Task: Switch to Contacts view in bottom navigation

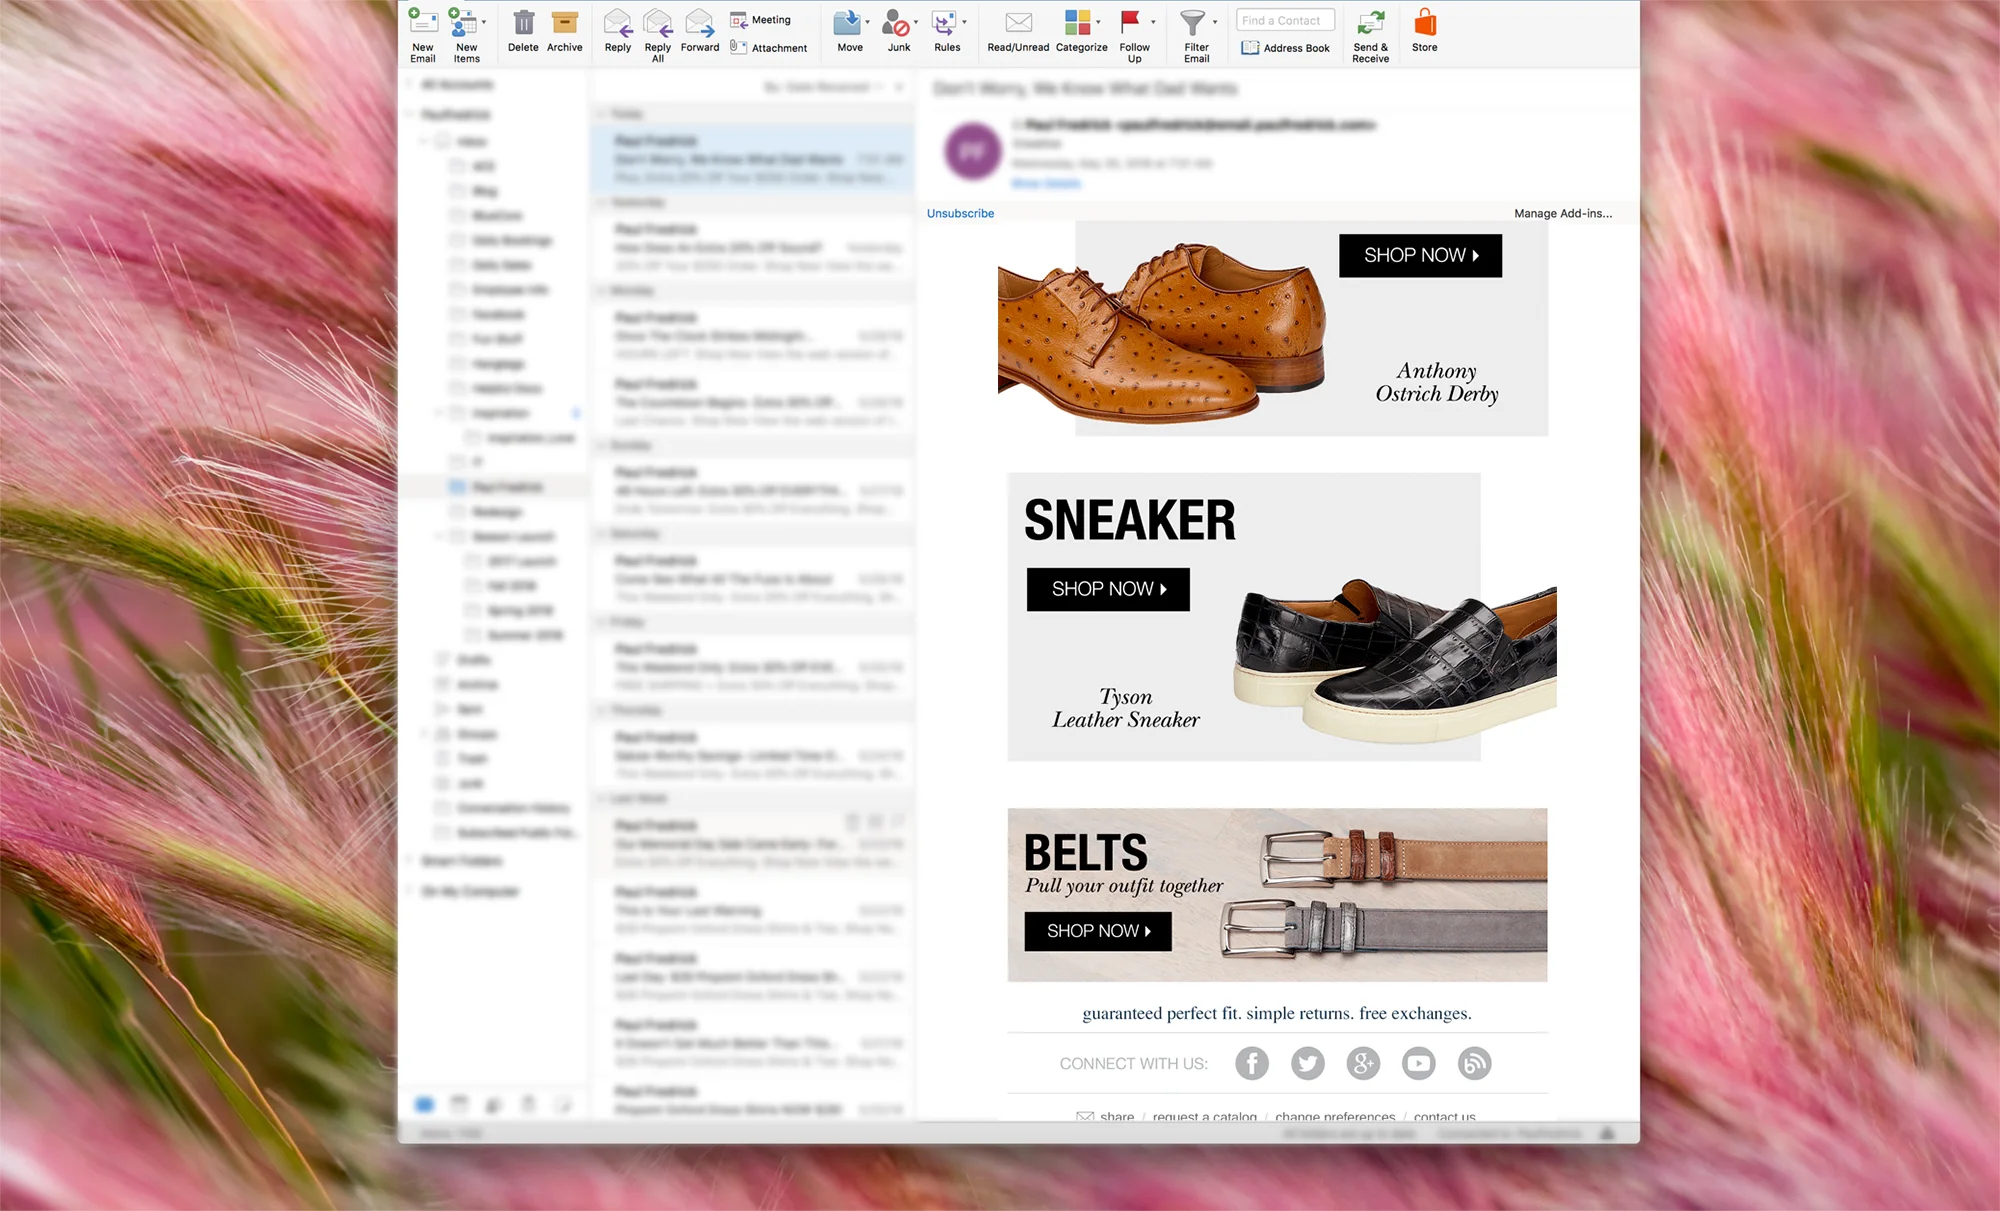Action: tap(494, 1104)
